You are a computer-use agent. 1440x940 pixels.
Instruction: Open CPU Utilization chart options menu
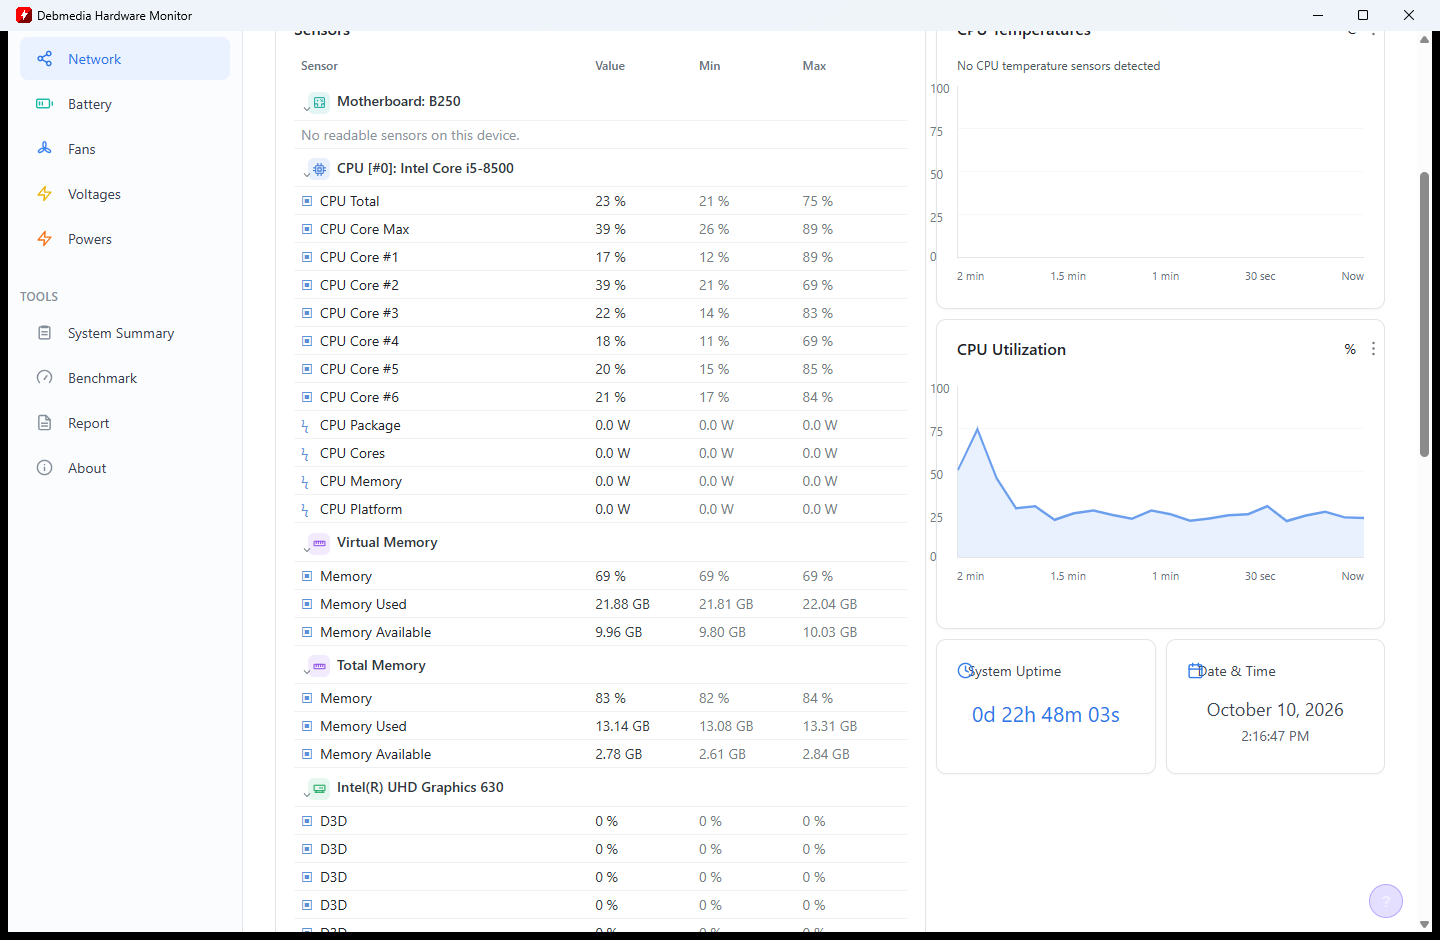point(1373,349)
